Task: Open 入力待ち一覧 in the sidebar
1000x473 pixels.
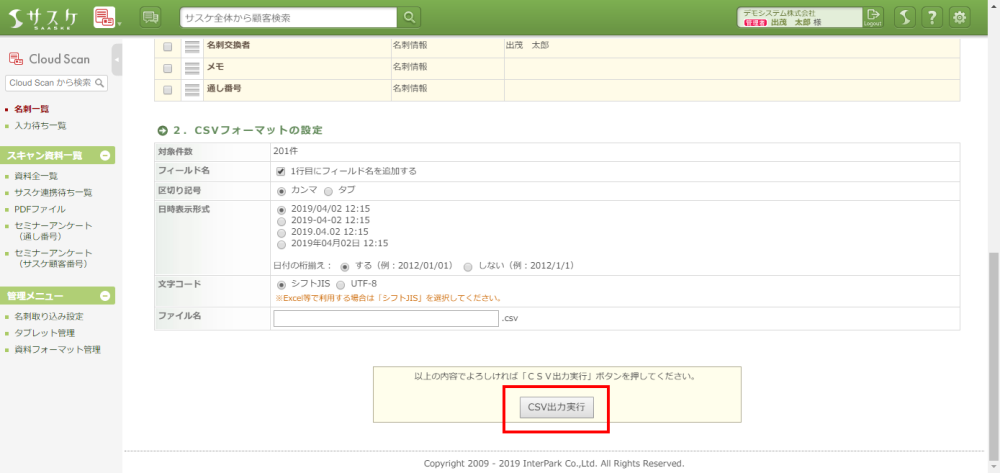Action: click(x=40, y=126)
